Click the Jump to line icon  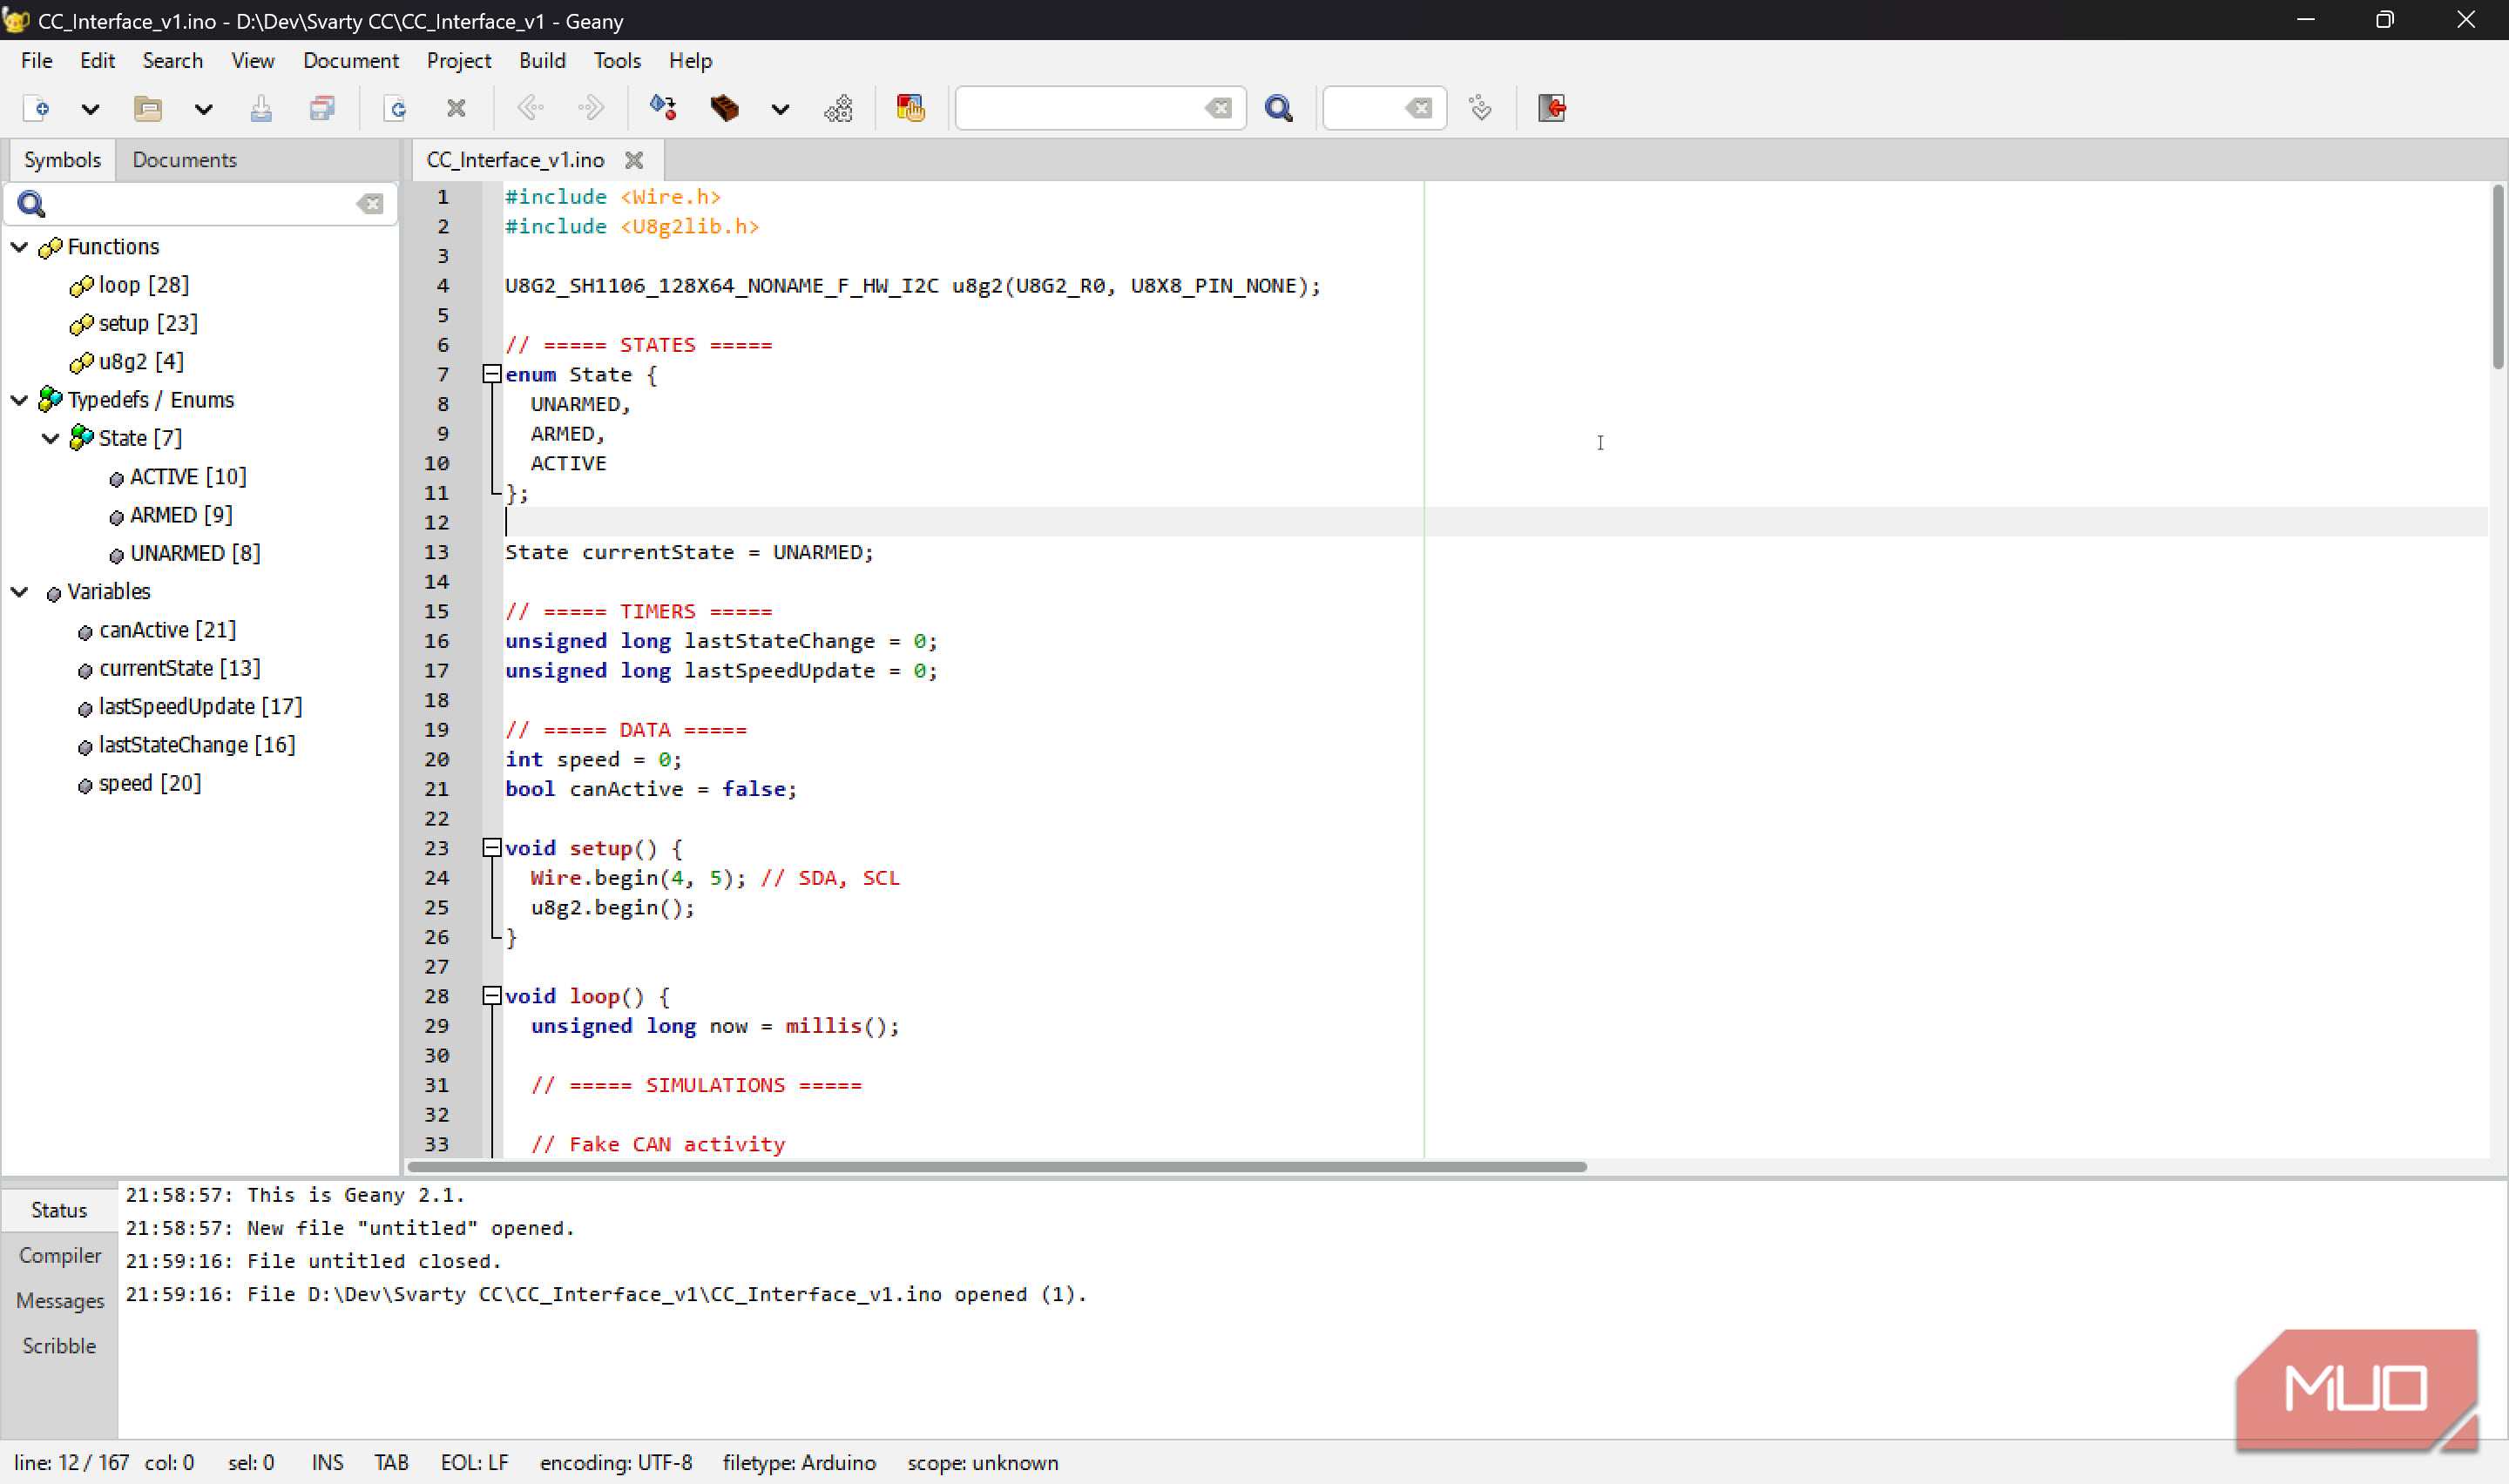[1481, 108]
